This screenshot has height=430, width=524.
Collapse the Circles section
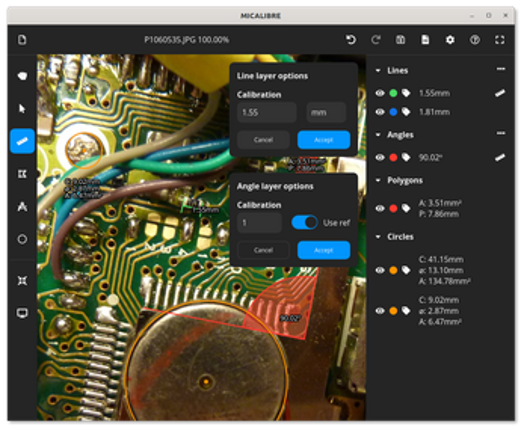click(378, 237)
